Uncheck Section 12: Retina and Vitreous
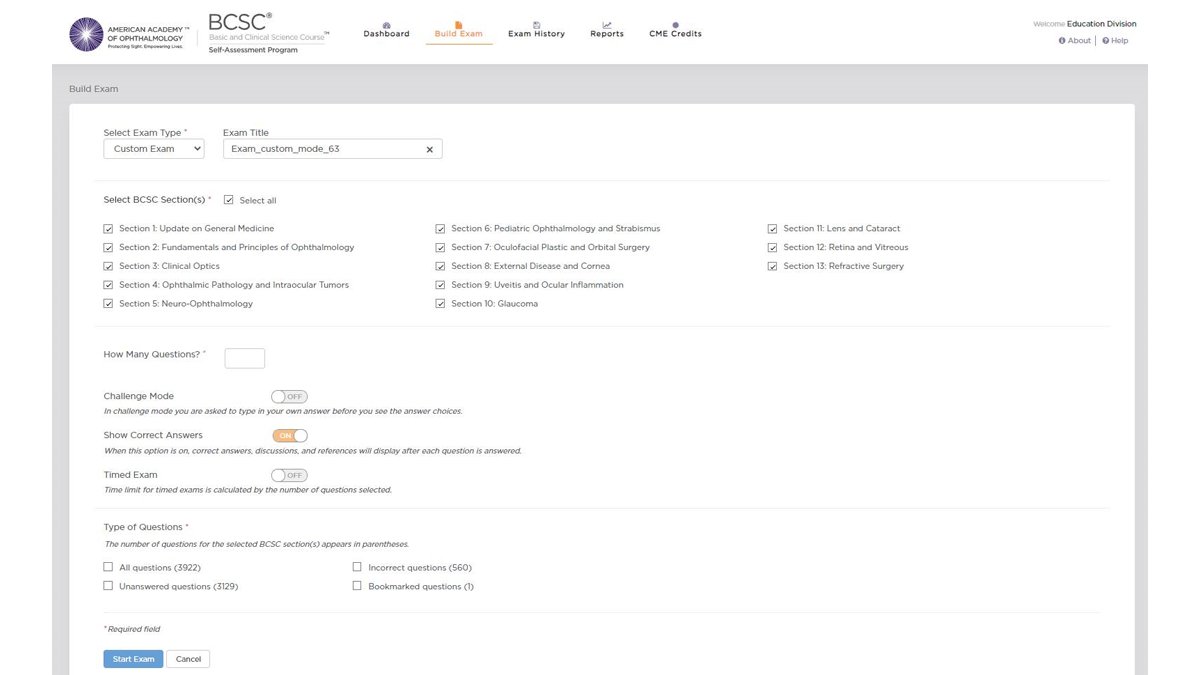 point(772,247)
